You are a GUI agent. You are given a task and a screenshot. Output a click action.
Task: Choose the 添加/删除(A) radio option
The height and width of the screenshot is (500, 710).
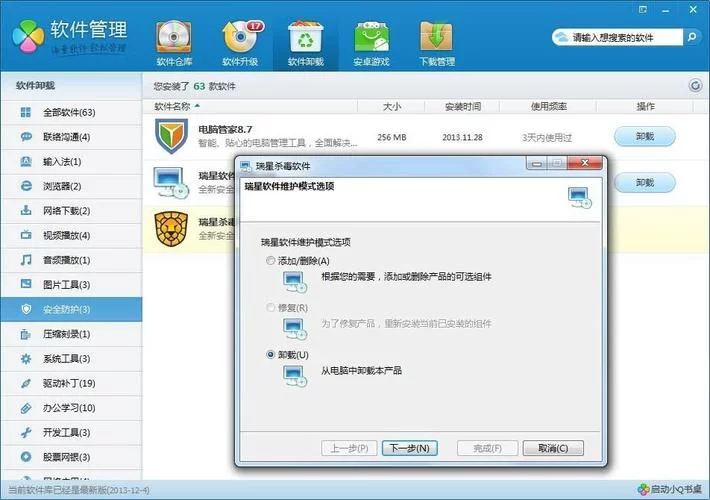coord(270,261)
